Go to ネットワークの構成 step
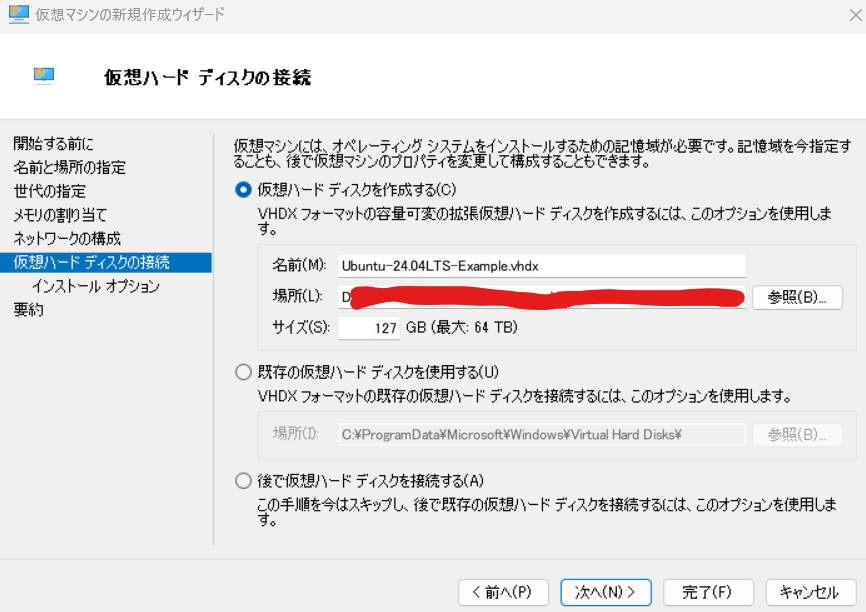Image resolution: width=866 pixels, height=612 pixels. 67,239
